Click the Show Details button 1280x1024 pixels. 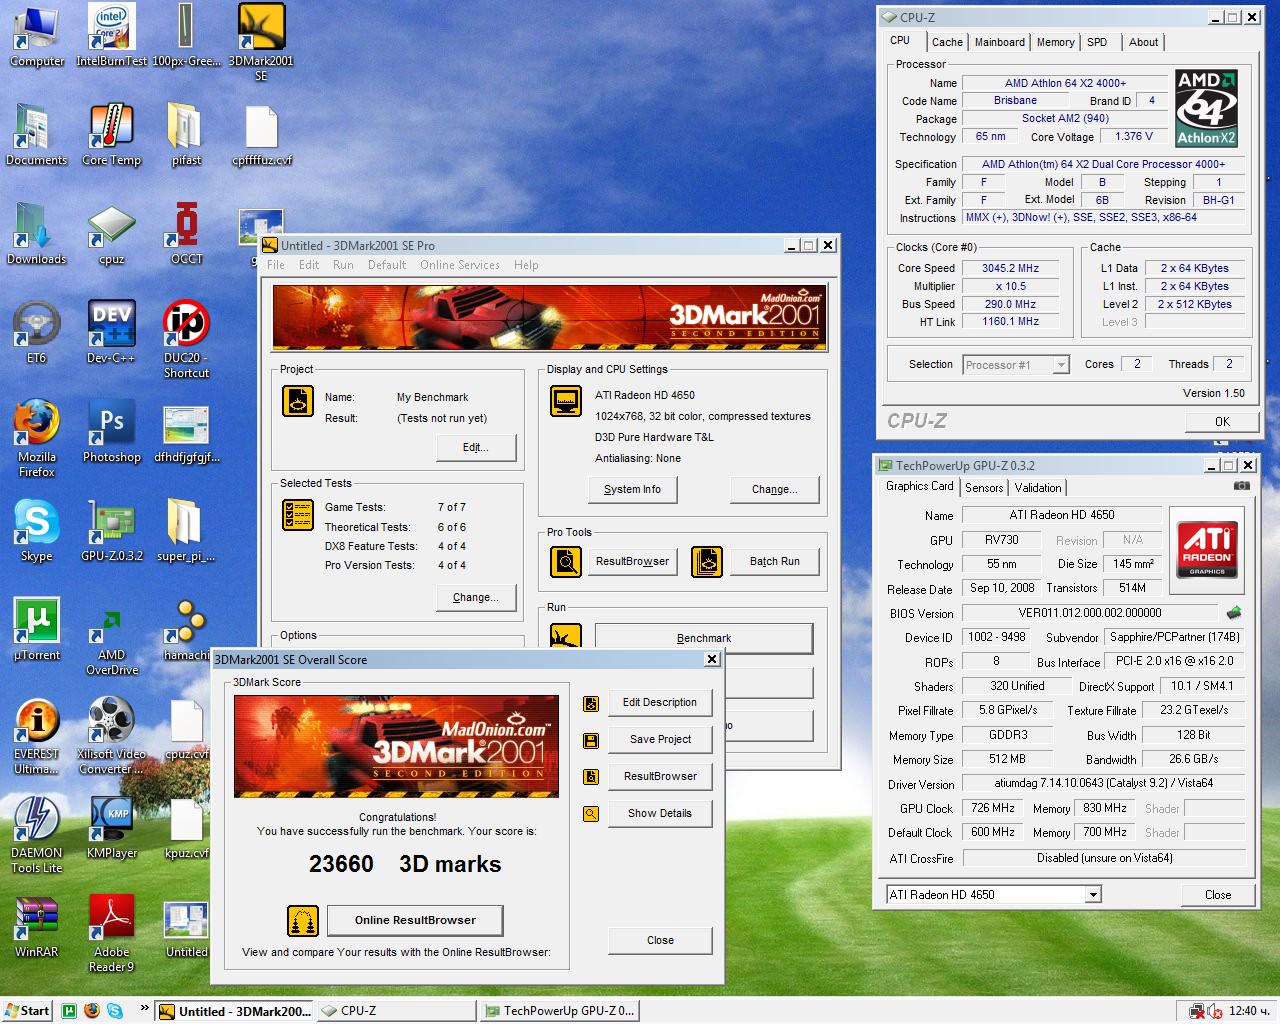coord(660,813)
